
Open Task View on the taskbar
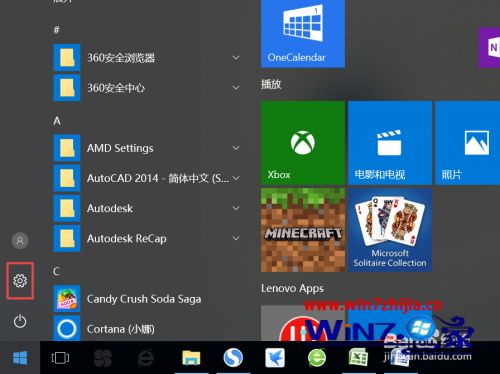60,358
